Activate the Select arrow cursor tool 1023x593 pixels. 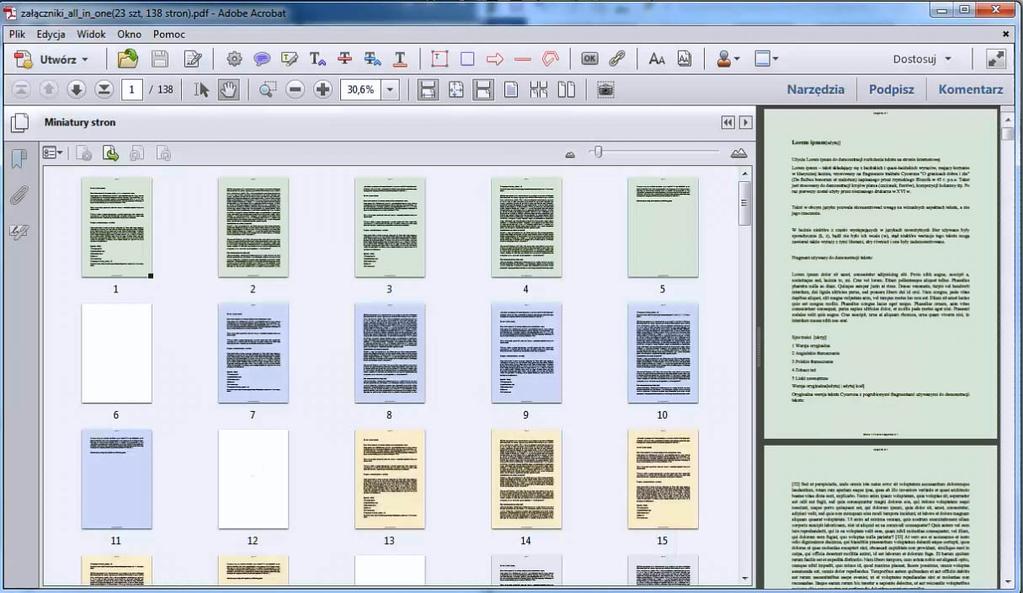pos(201,89)
